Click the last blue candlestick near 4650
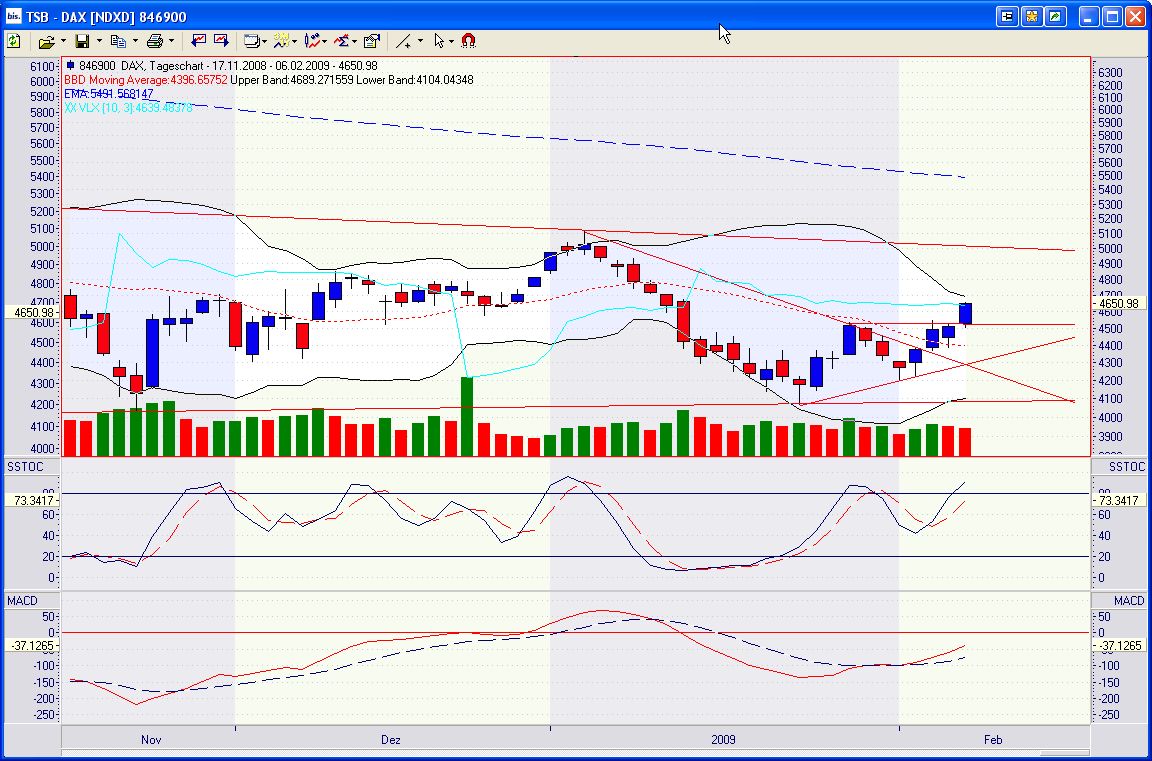The height and width of the screenshot is (761, 1152). [965, 313]
